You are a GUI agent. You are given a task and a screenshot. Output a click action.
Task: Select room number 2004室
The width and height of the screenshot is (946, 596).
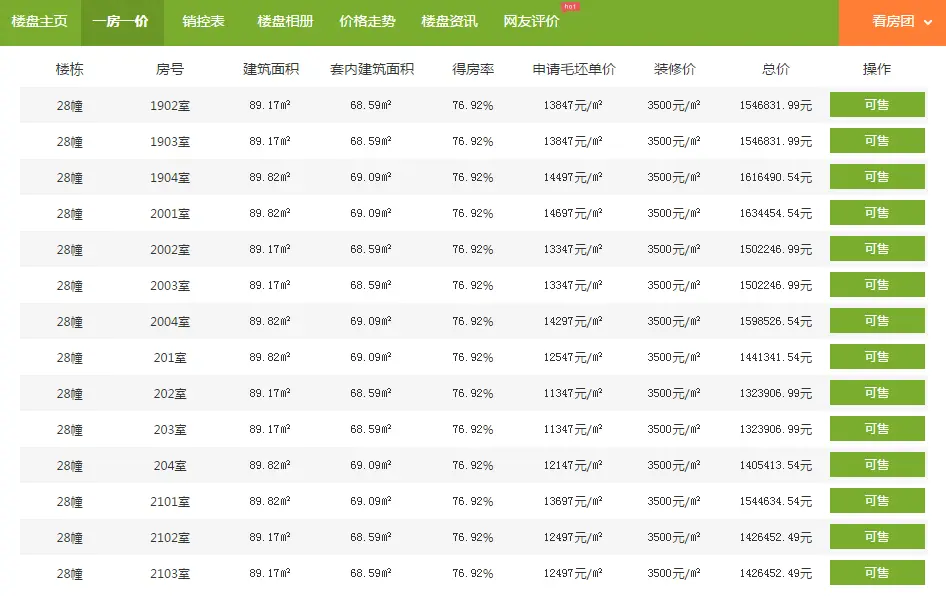coord(170,322)
